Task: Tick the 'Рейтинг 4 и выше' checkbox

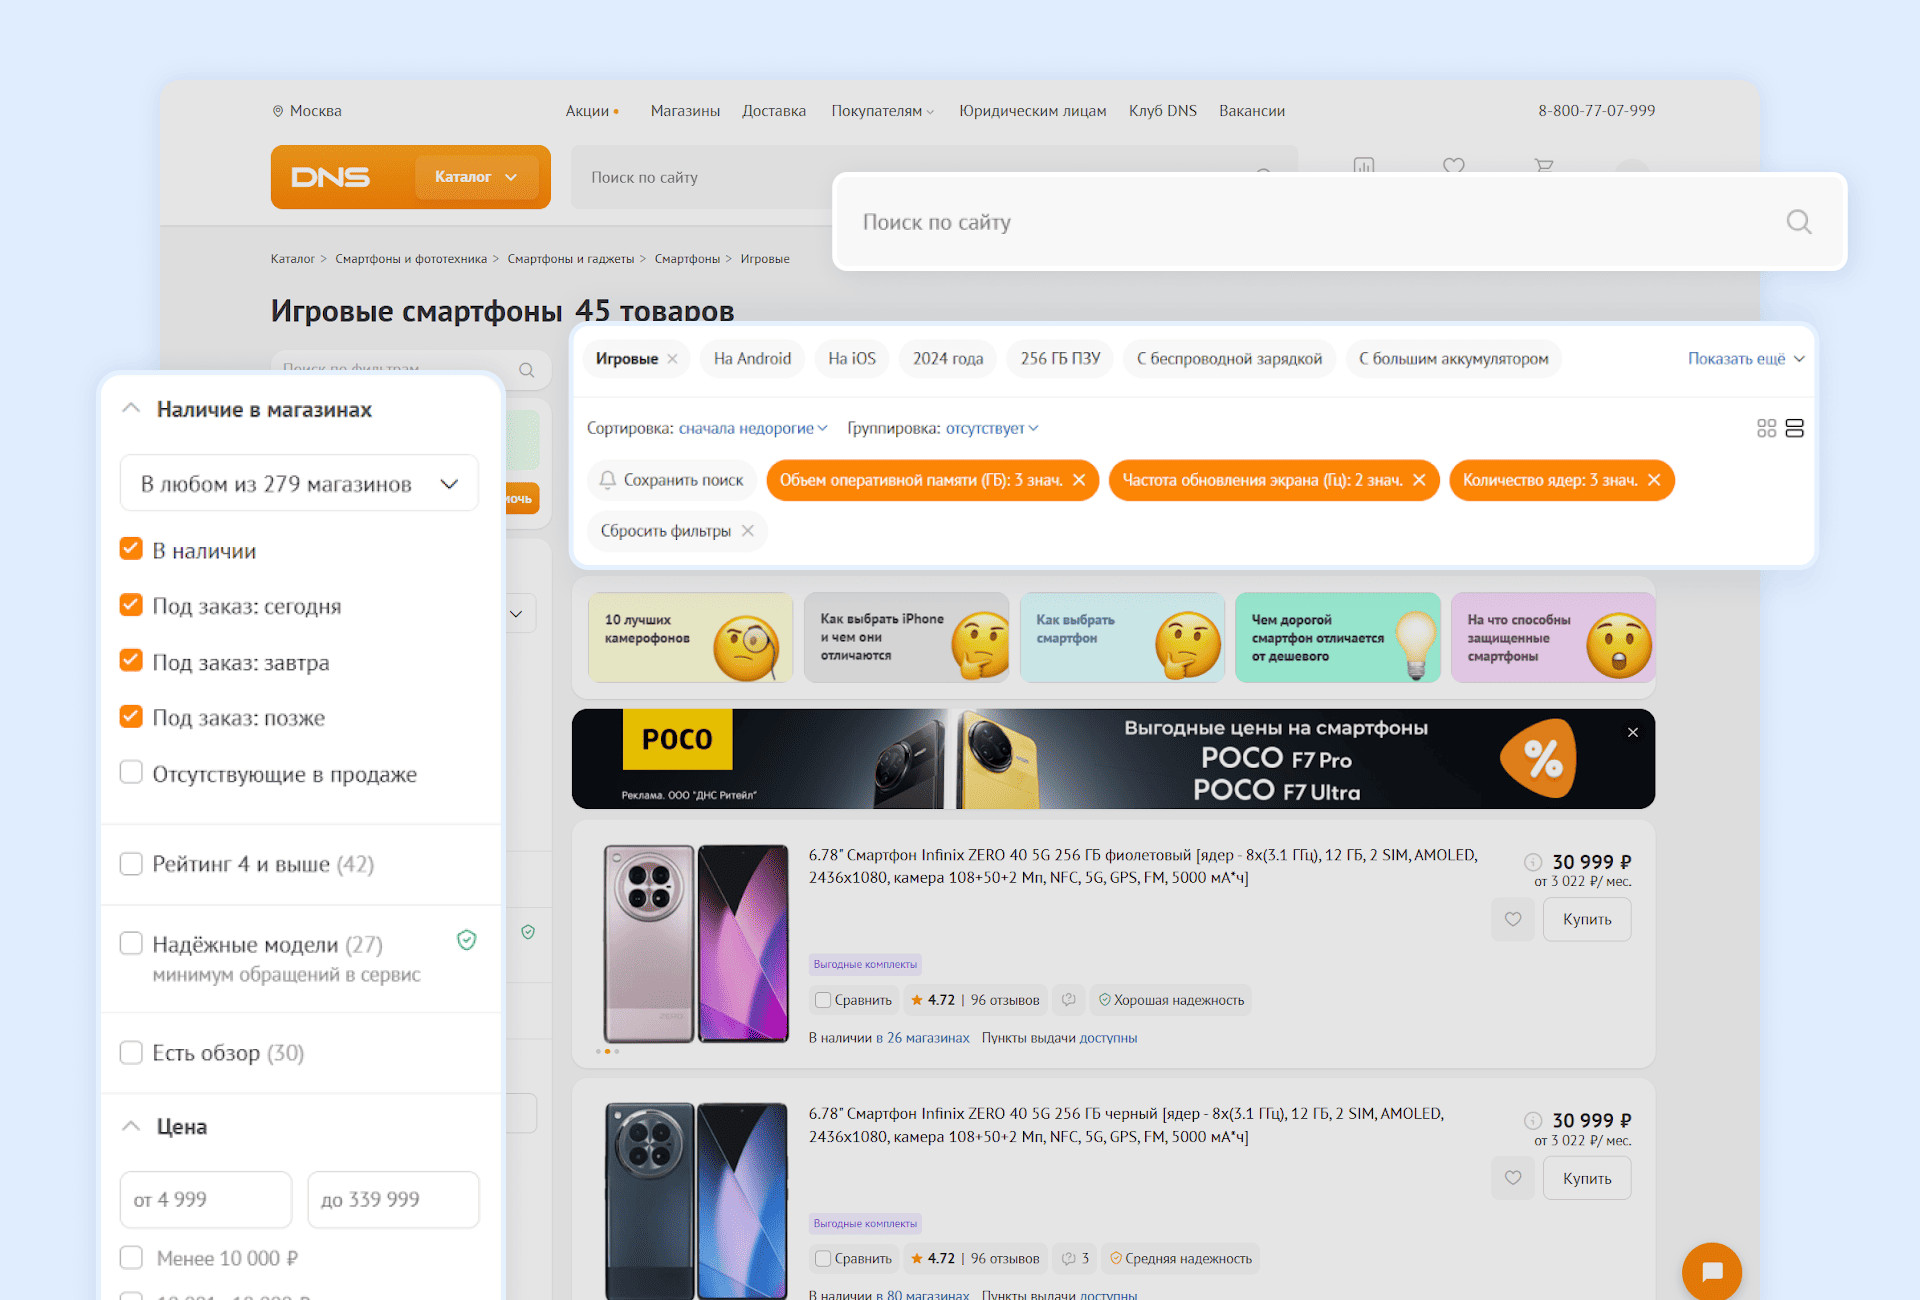Action: click(131, 863)
